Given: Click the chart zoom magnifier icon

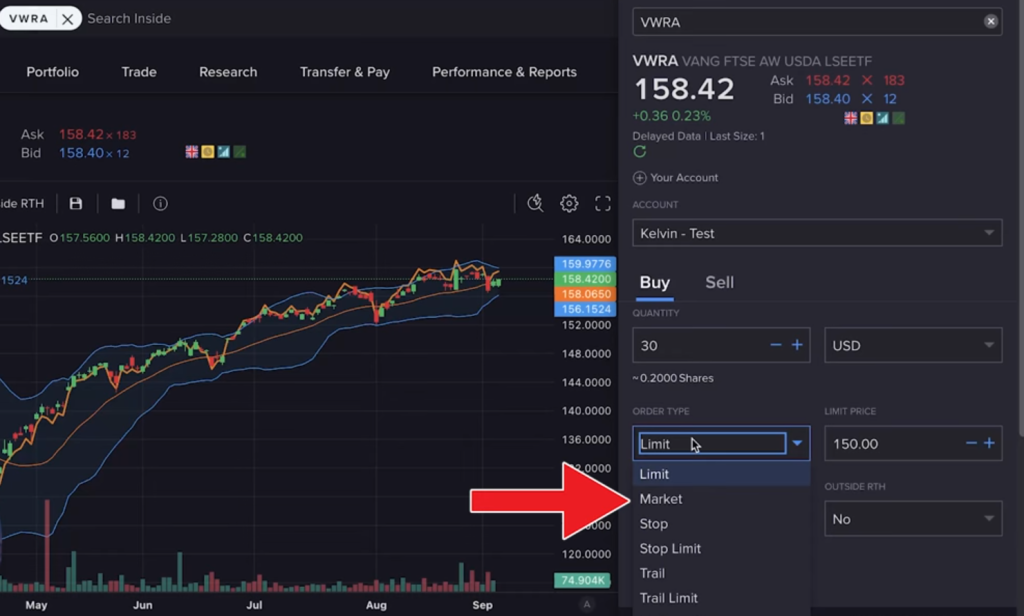Looking at the screenshot, I should click(x=536, y=203).
